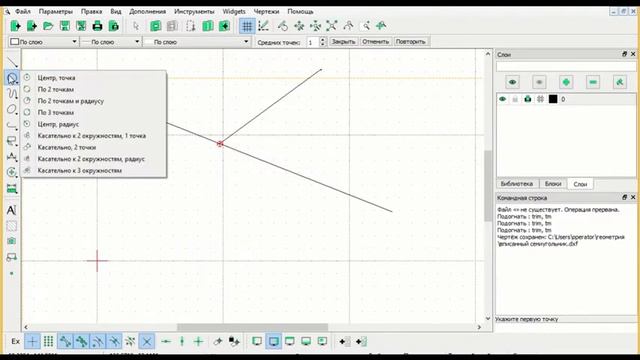Edit layer attributes with wrench button
This screenshot has width=640, height=360.
pyautogui.click(x=620, y=82)
